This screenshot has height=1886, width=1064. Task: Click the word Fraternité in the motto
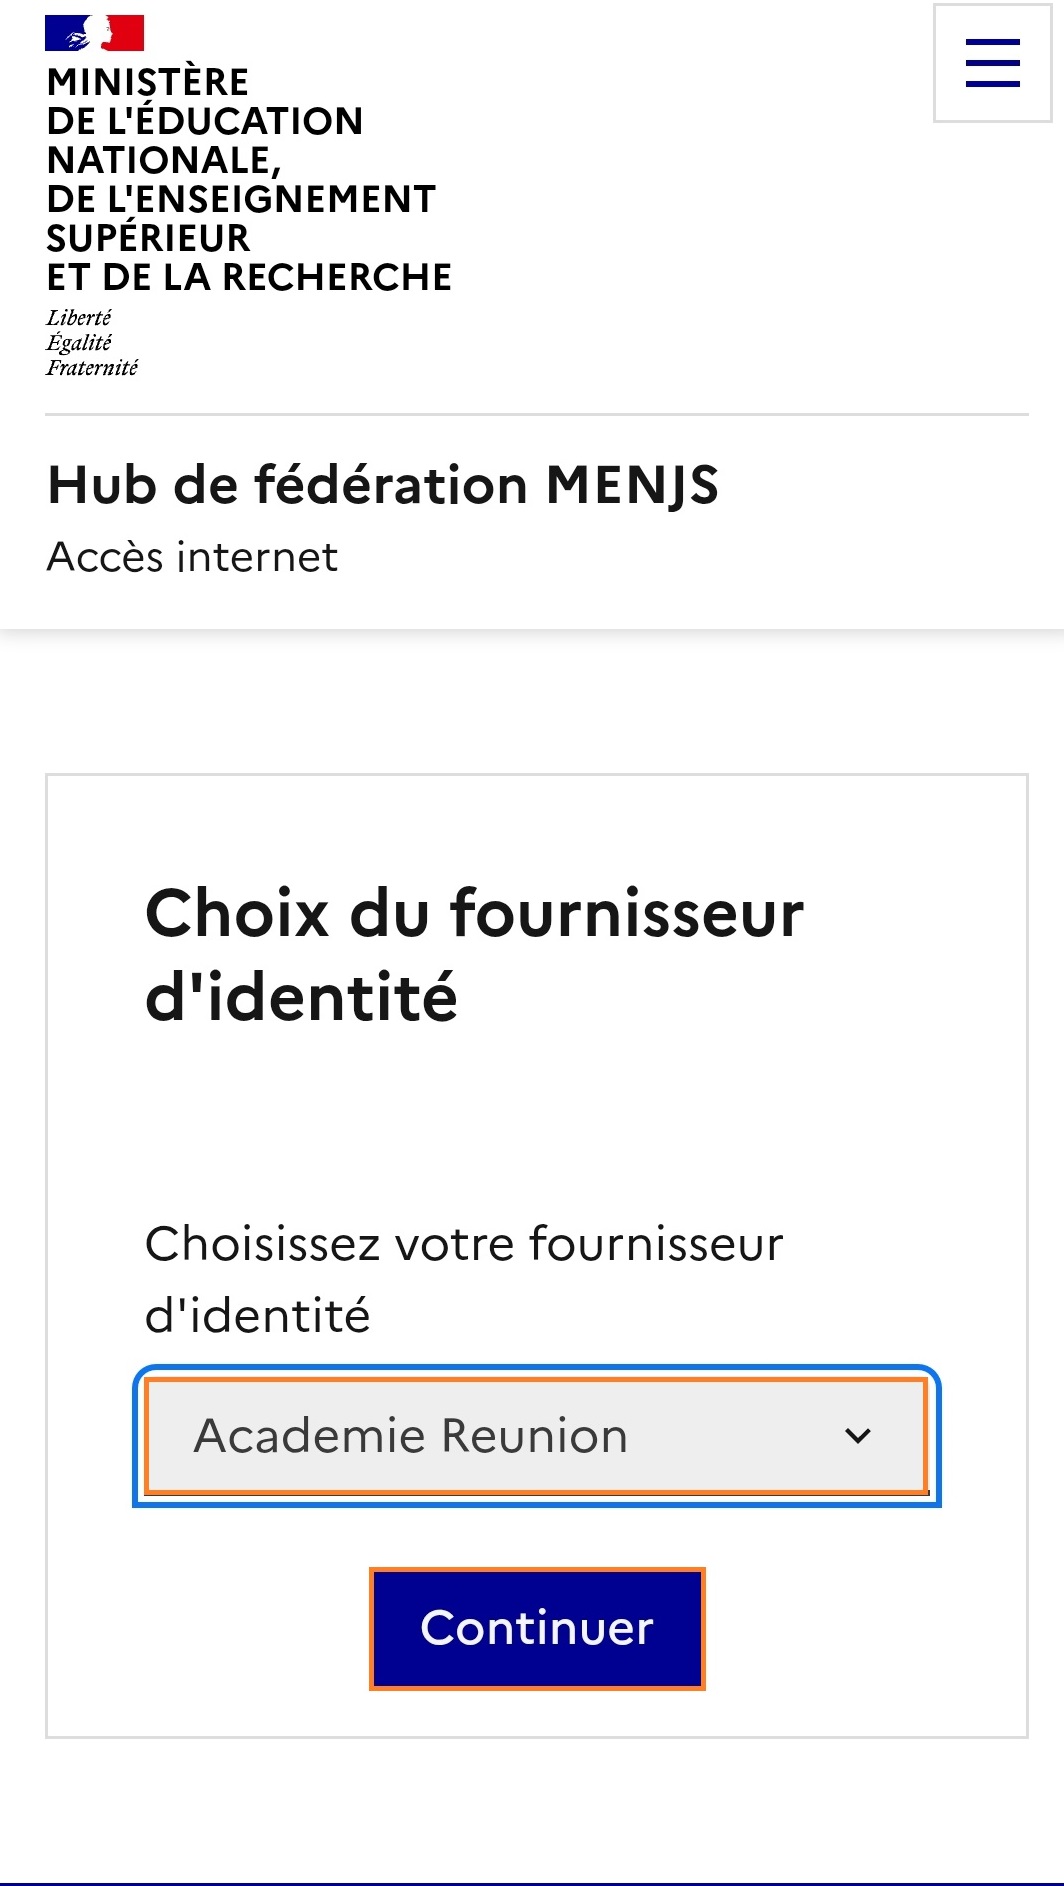tap(92, 368)
